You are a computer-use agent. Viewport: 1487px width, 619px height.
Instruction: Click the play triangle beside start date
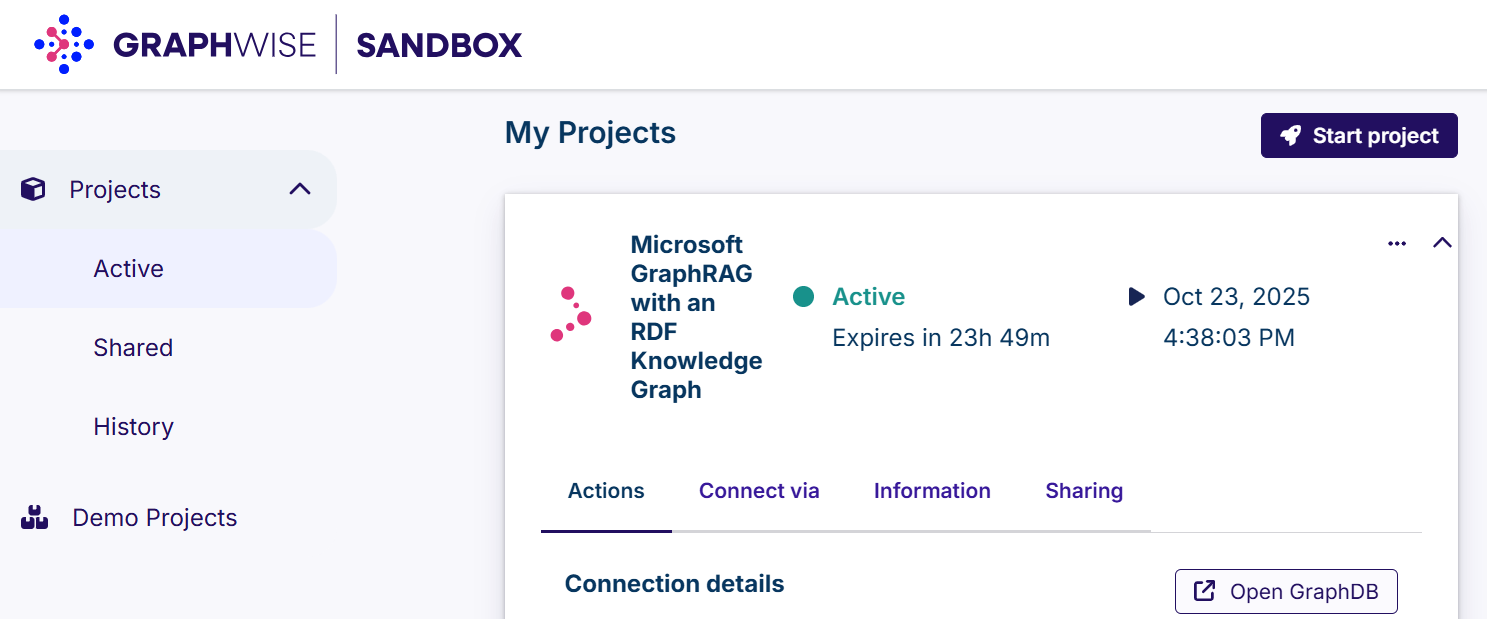[1136, 297]
